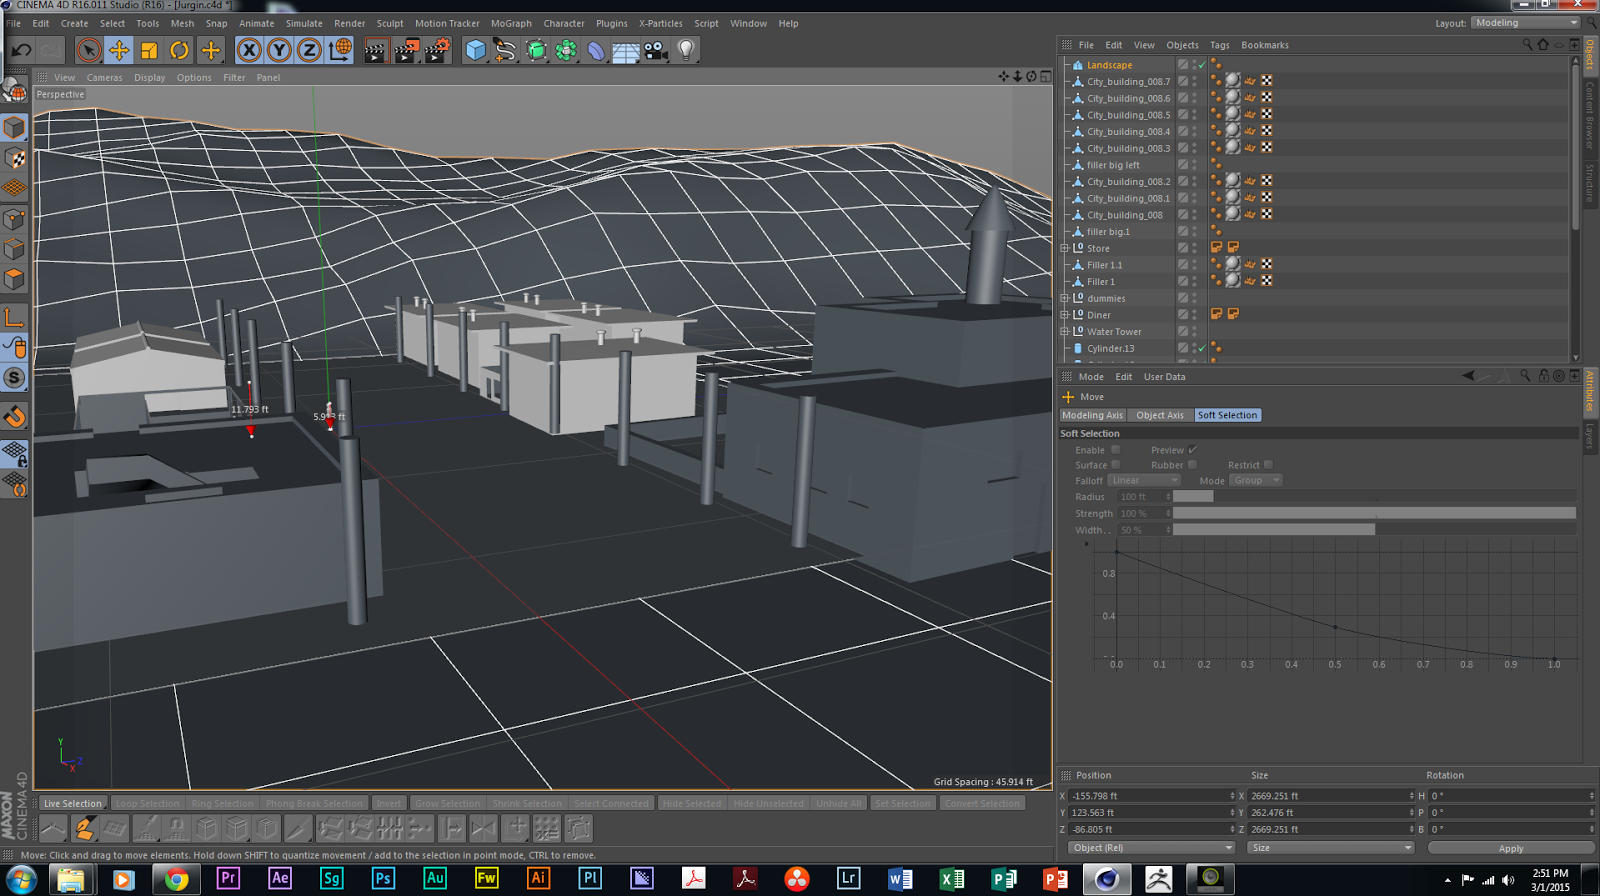The height and width of the screenshot is (896, 1600).
Task: Enable the Soft Selection checkbox
Action: (1116, 450)
